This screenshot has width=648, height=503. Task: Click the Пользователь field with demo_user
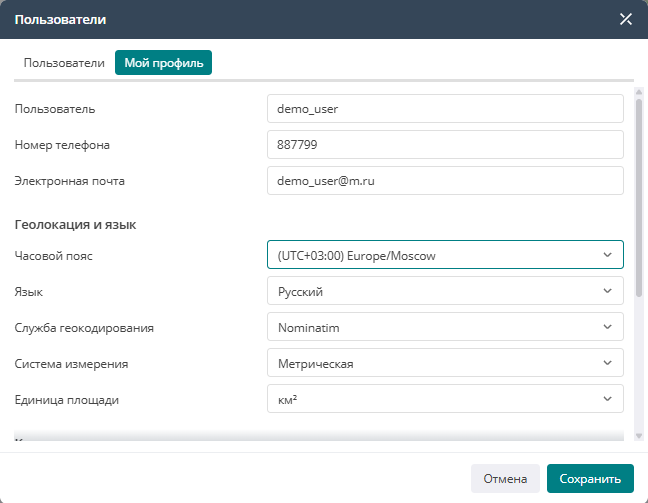445,109
